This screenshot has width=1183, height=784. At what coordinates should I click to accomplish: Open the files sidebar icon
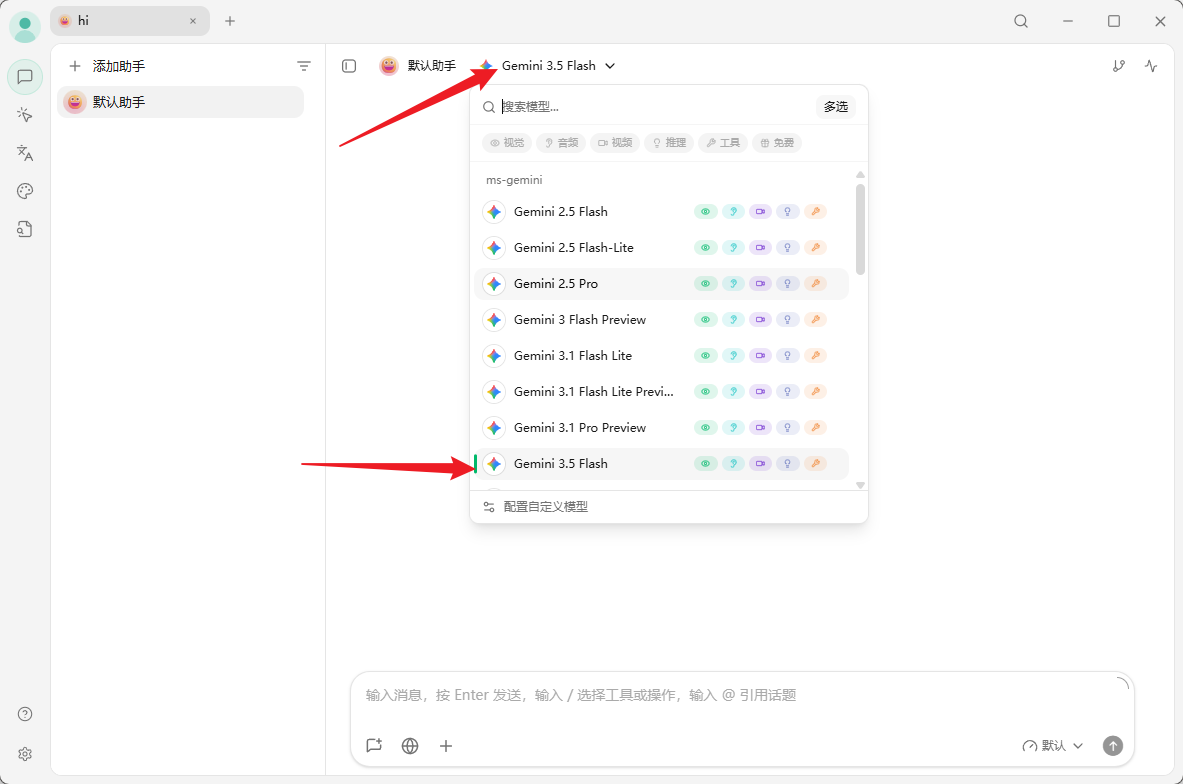click(x=25, y=229)
